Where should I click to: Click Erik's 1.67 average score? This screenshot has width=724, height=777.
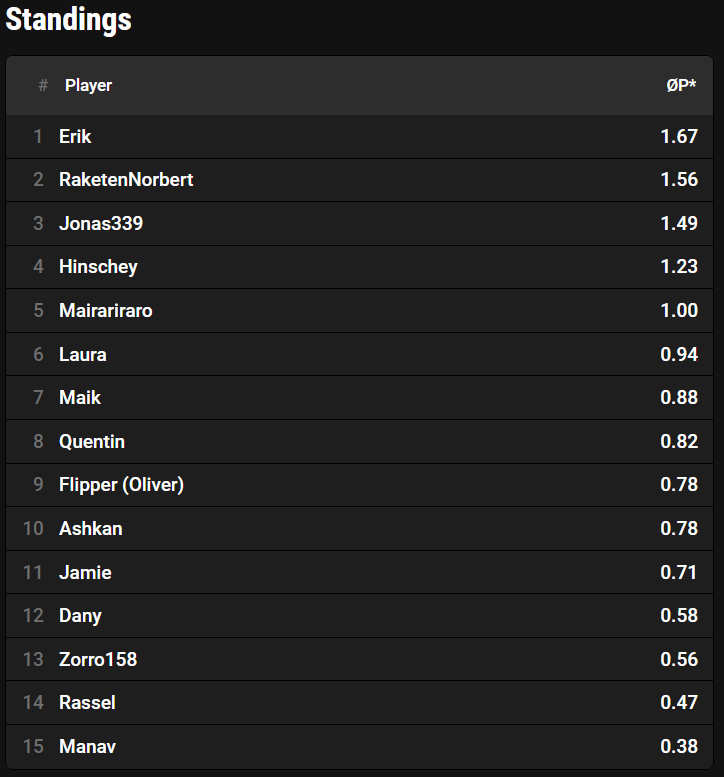[679, 136]
